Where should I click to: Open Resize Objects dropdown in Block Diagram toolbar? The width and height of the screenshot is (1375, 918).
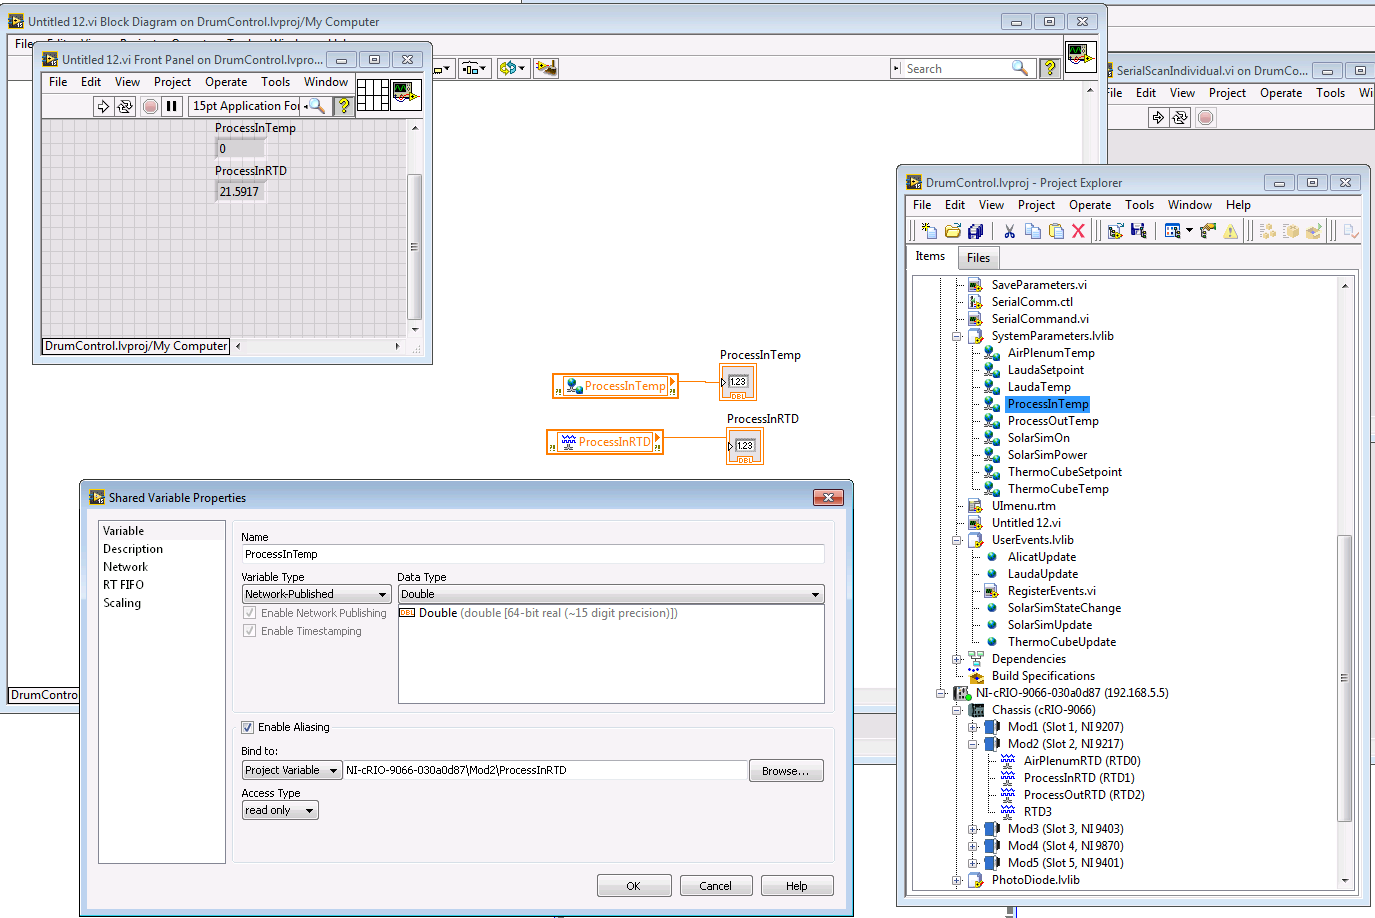tap(475, 68)
